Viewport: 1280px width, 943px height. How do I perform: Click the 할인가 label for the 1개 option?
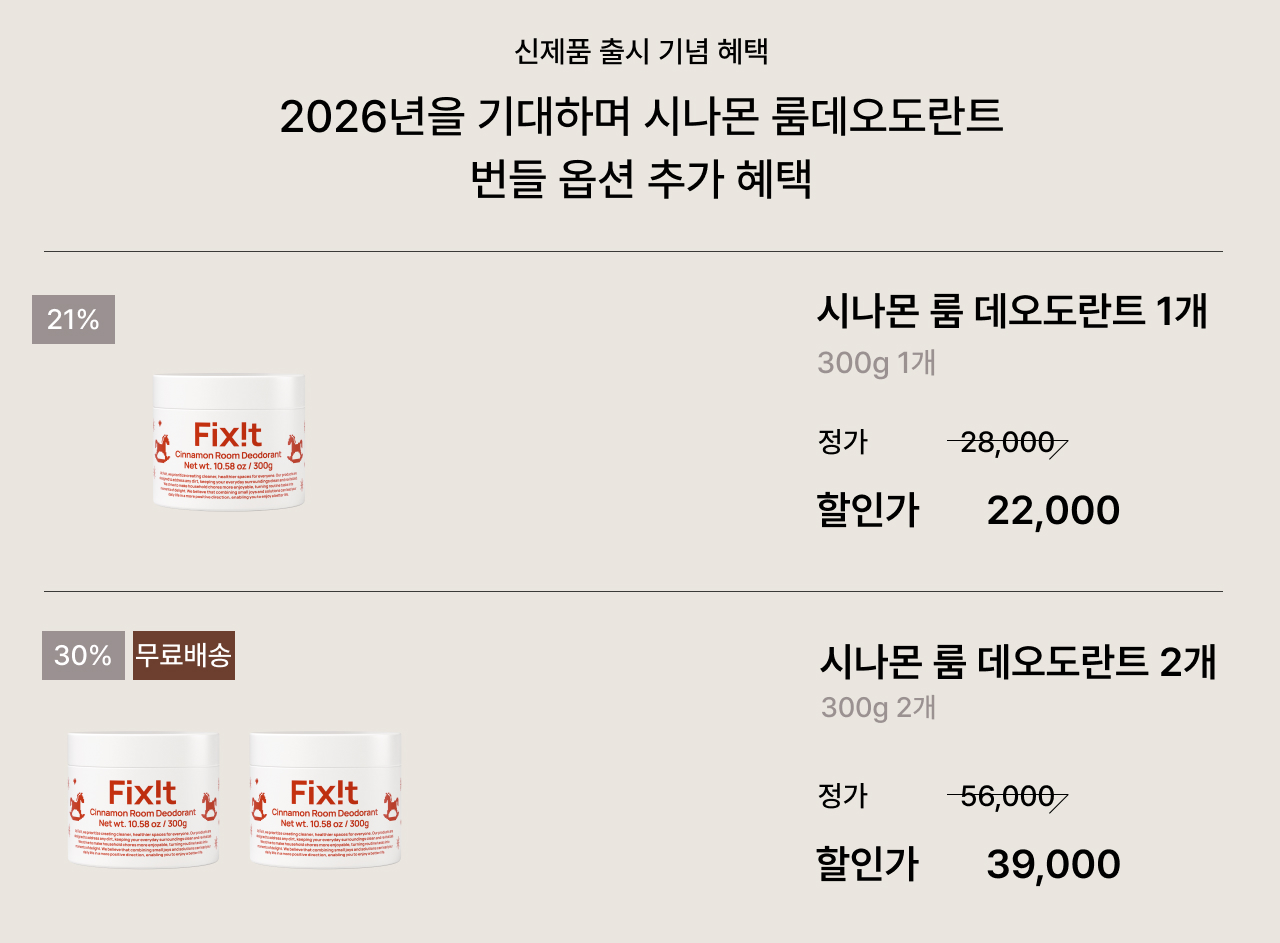867,511
